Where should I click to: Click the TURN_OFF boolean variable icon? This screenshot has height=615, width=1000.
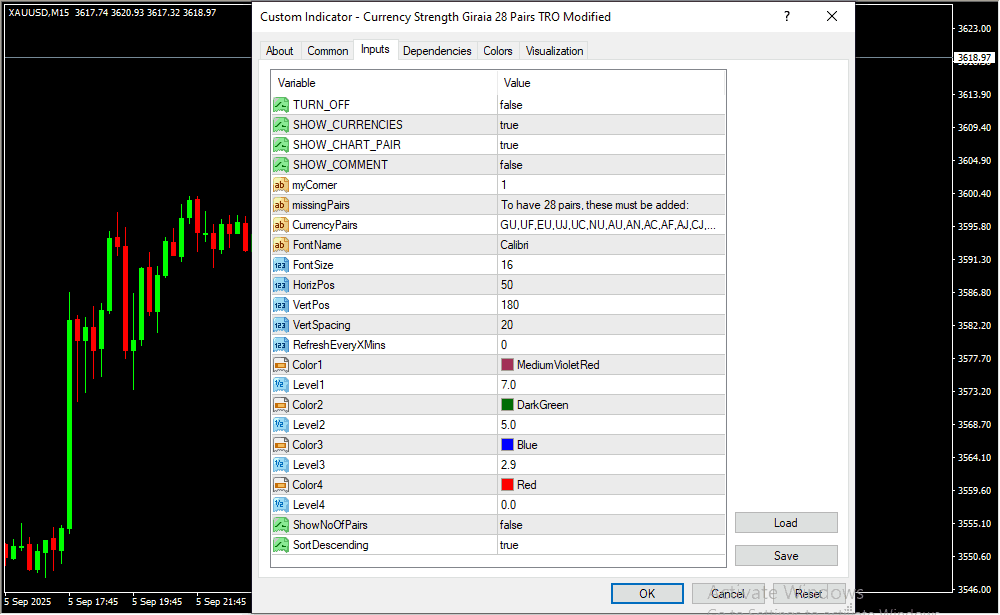281,105
